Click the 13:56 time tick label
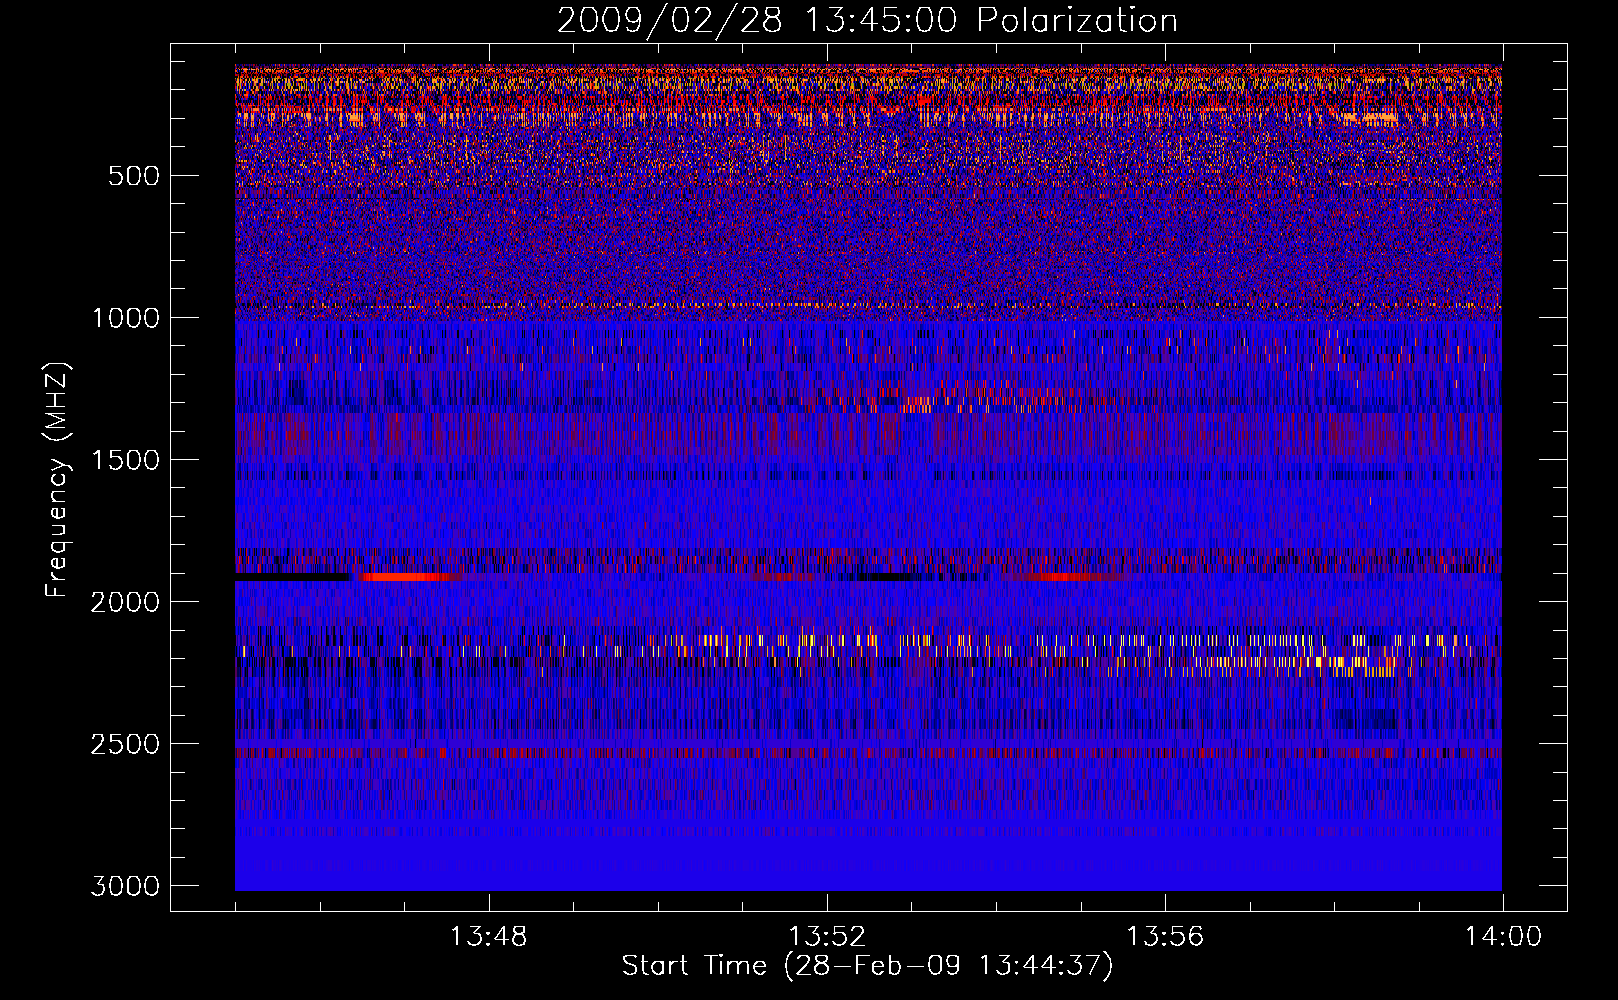Image resolution: width=1618 pixels, height=1000 pixels. [1165, 937]
